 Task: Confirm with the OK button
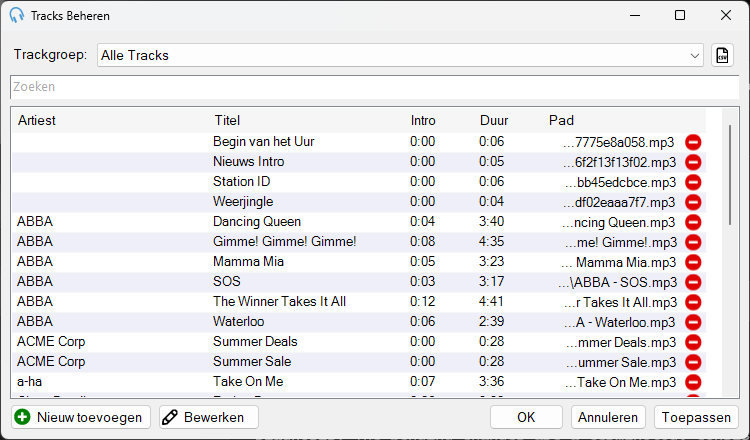(526, 417)
